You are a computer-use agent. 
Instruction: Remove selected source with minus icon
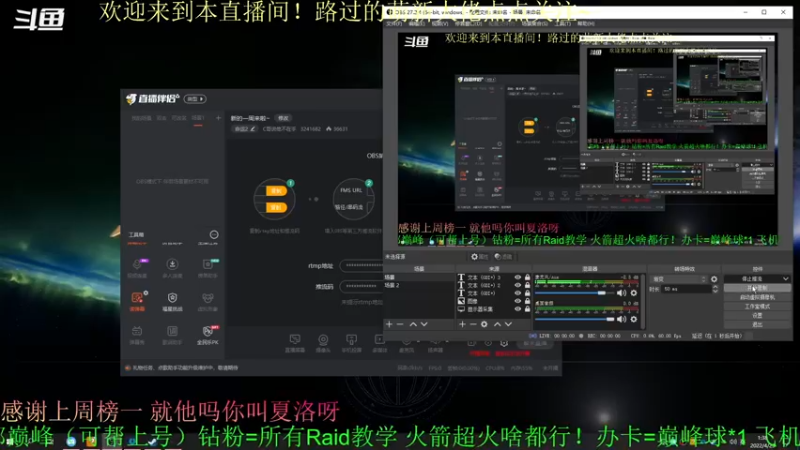pyautogui.click(x=473, y=324)
